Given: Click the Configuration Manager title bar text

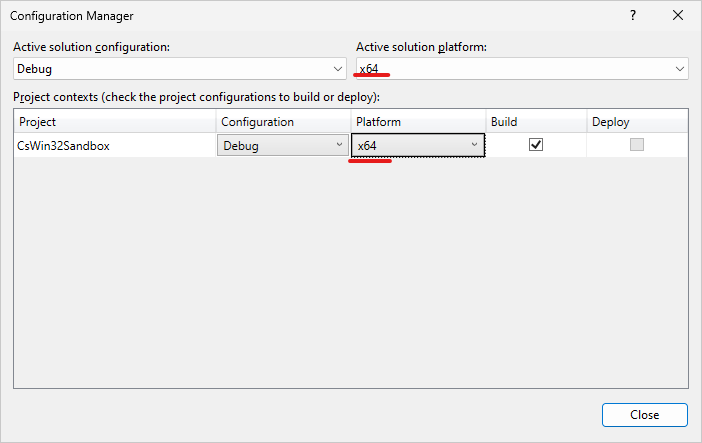Looking at the screenshot, I should [73, 16].
